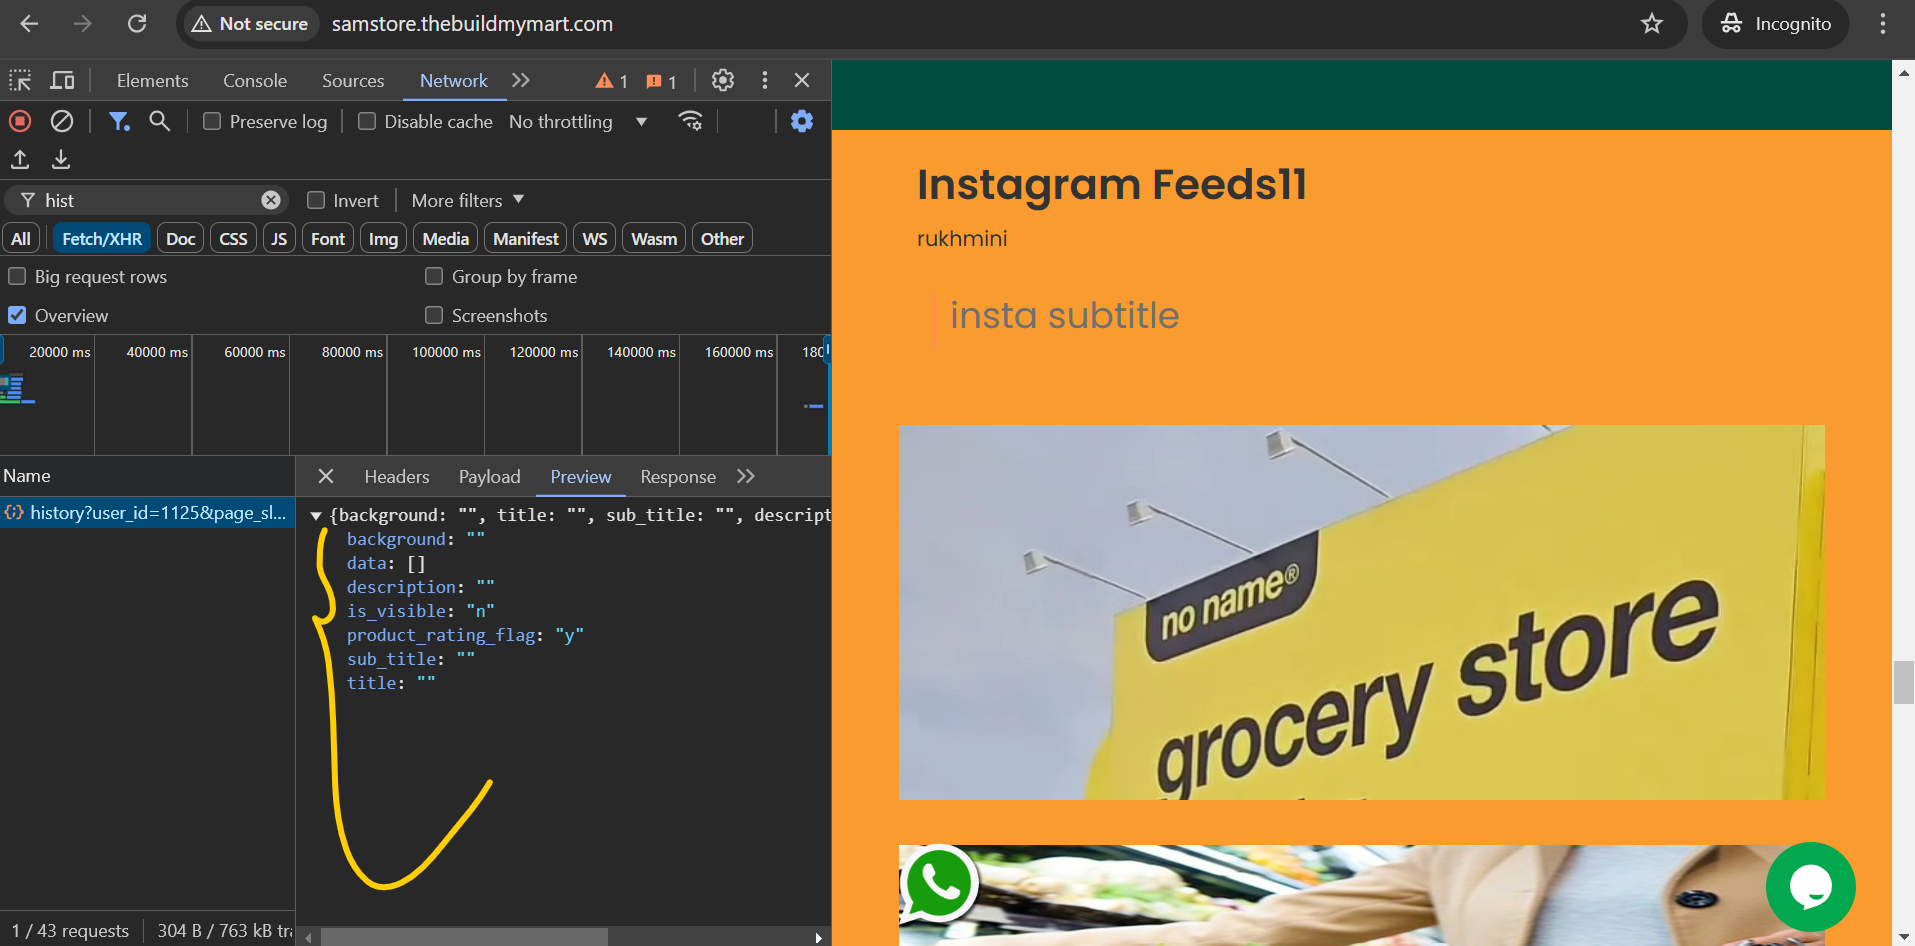This screenshot has height=946, width=1915.
Task: Clear the network log
Action: [x=62, y=121]
